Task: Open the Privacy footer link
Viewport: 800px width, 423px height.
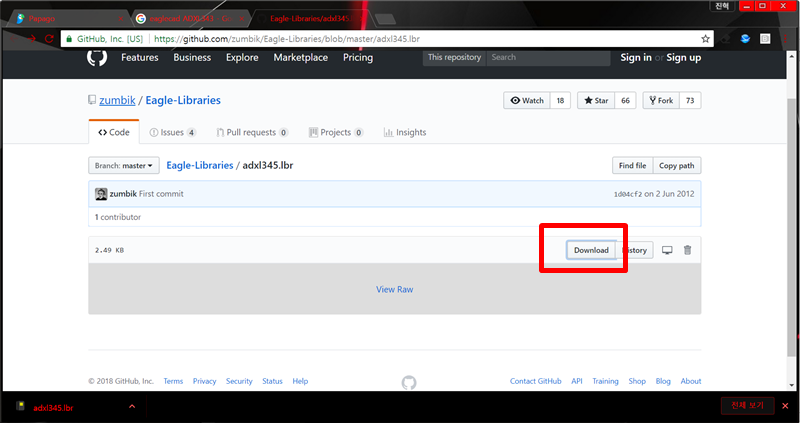Action: point(205,381)
